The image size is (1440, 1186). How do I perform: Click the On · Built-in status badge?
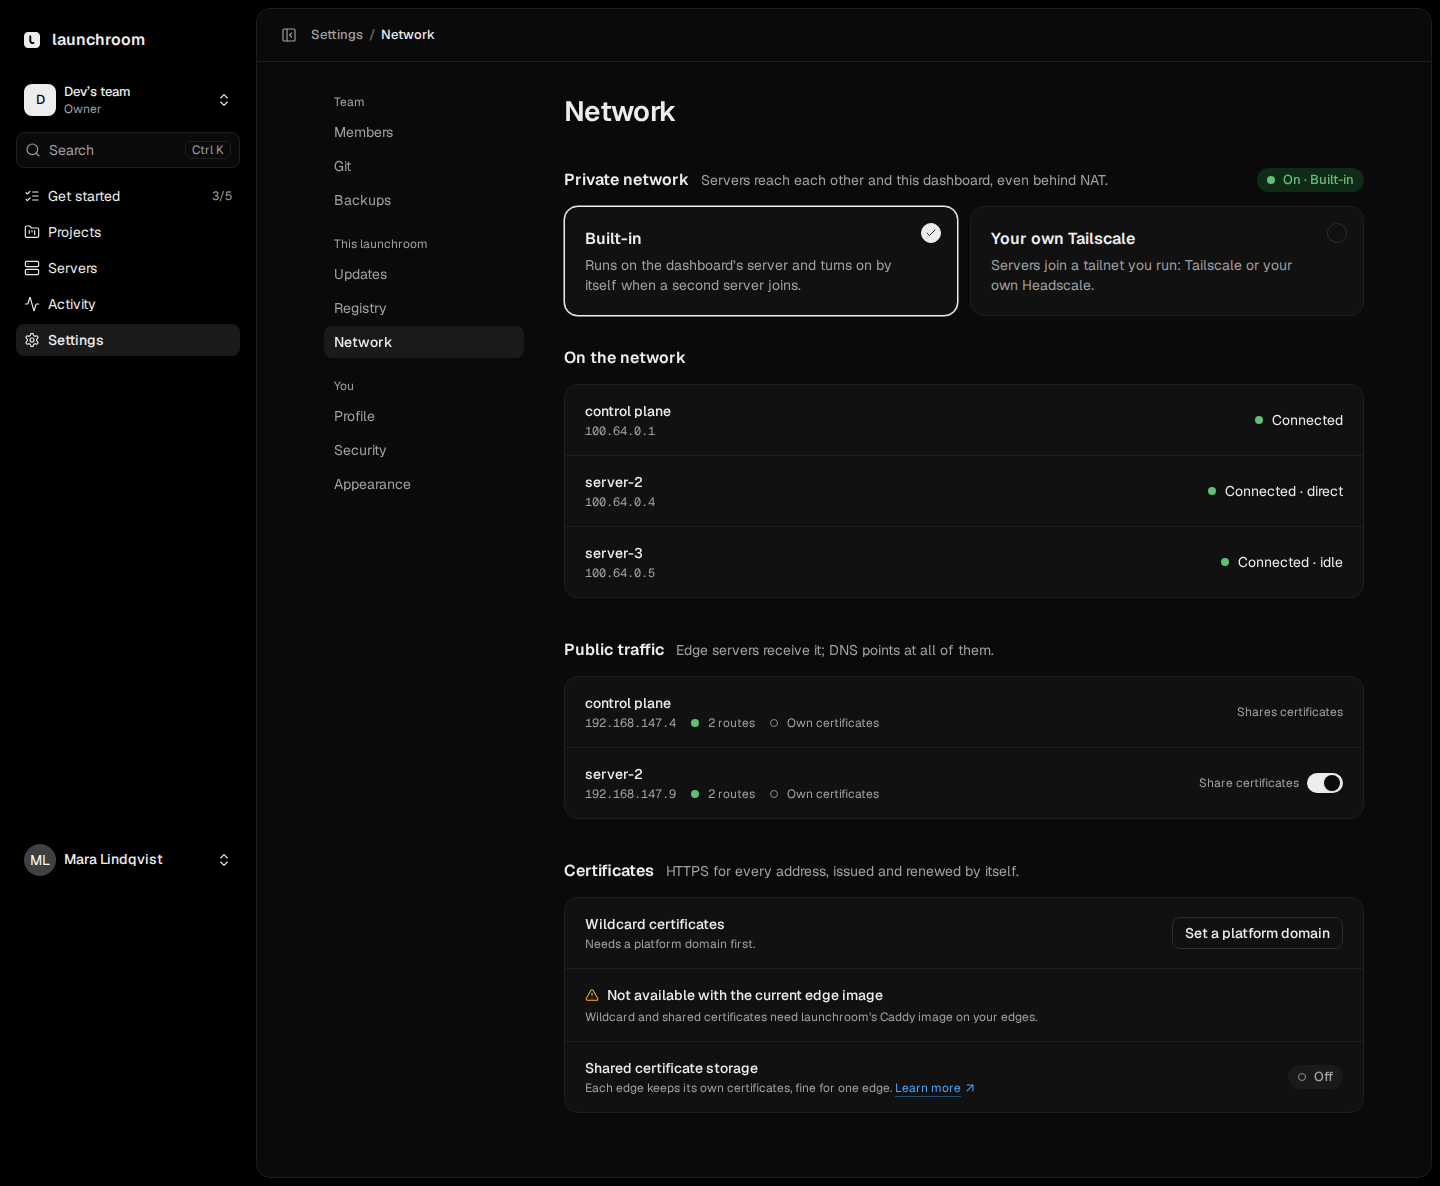[x=1310, y=180]
